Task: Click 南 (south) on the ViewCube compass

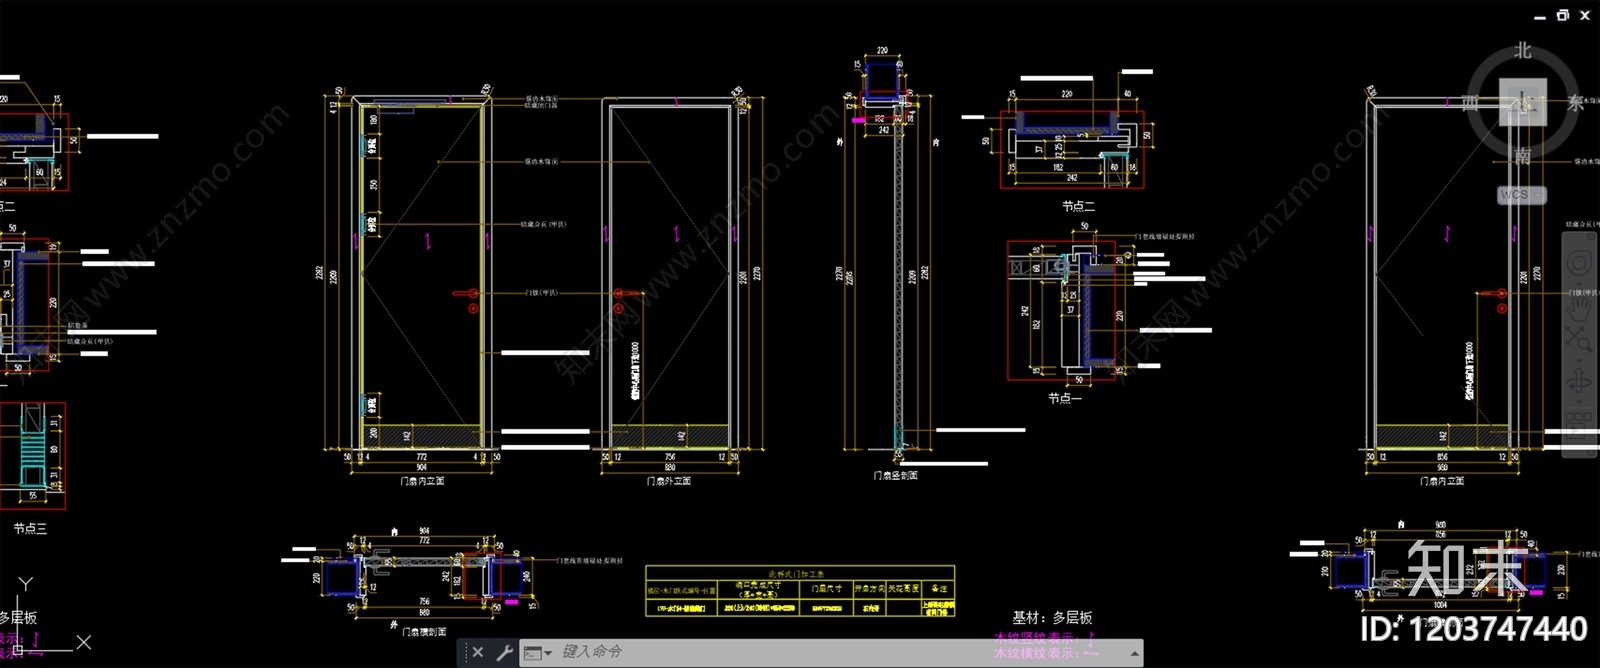Action: tap(1522, 156)
